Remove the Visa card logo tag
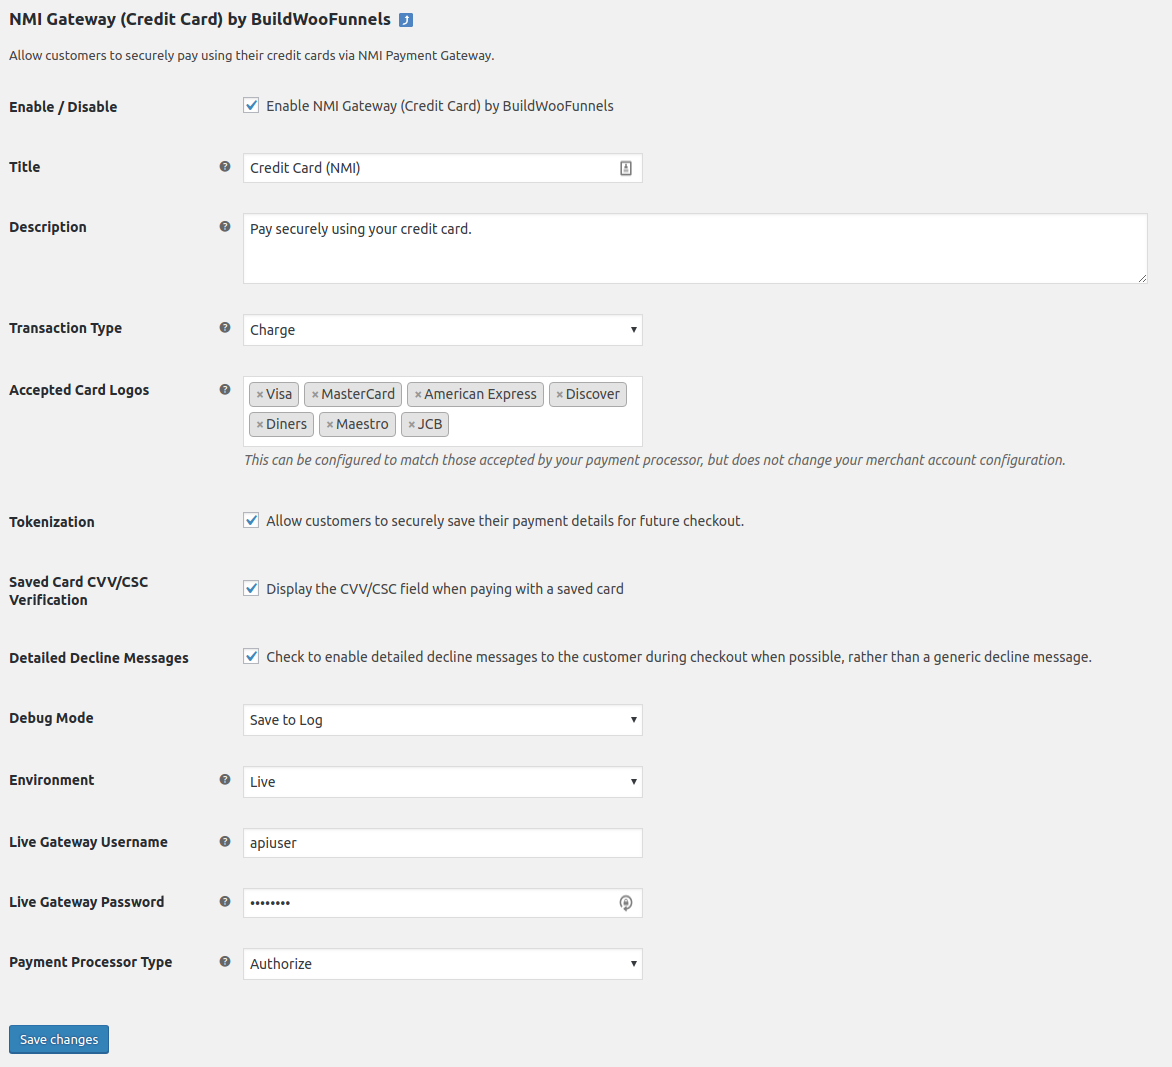 tap(260, 395)
